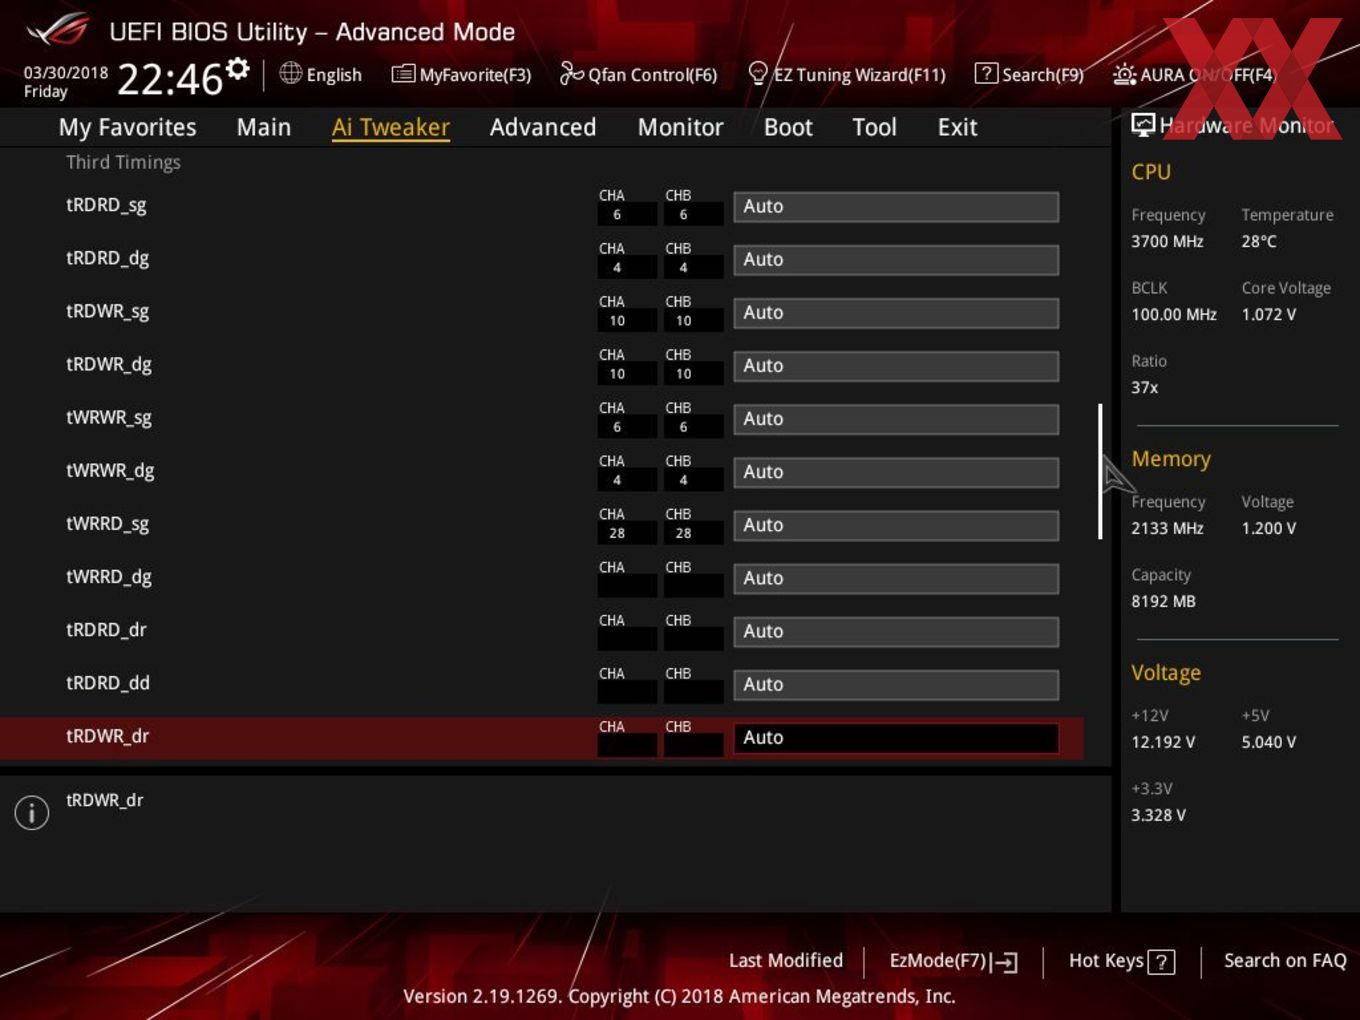Open Search(F9)

coord(1029,74)
